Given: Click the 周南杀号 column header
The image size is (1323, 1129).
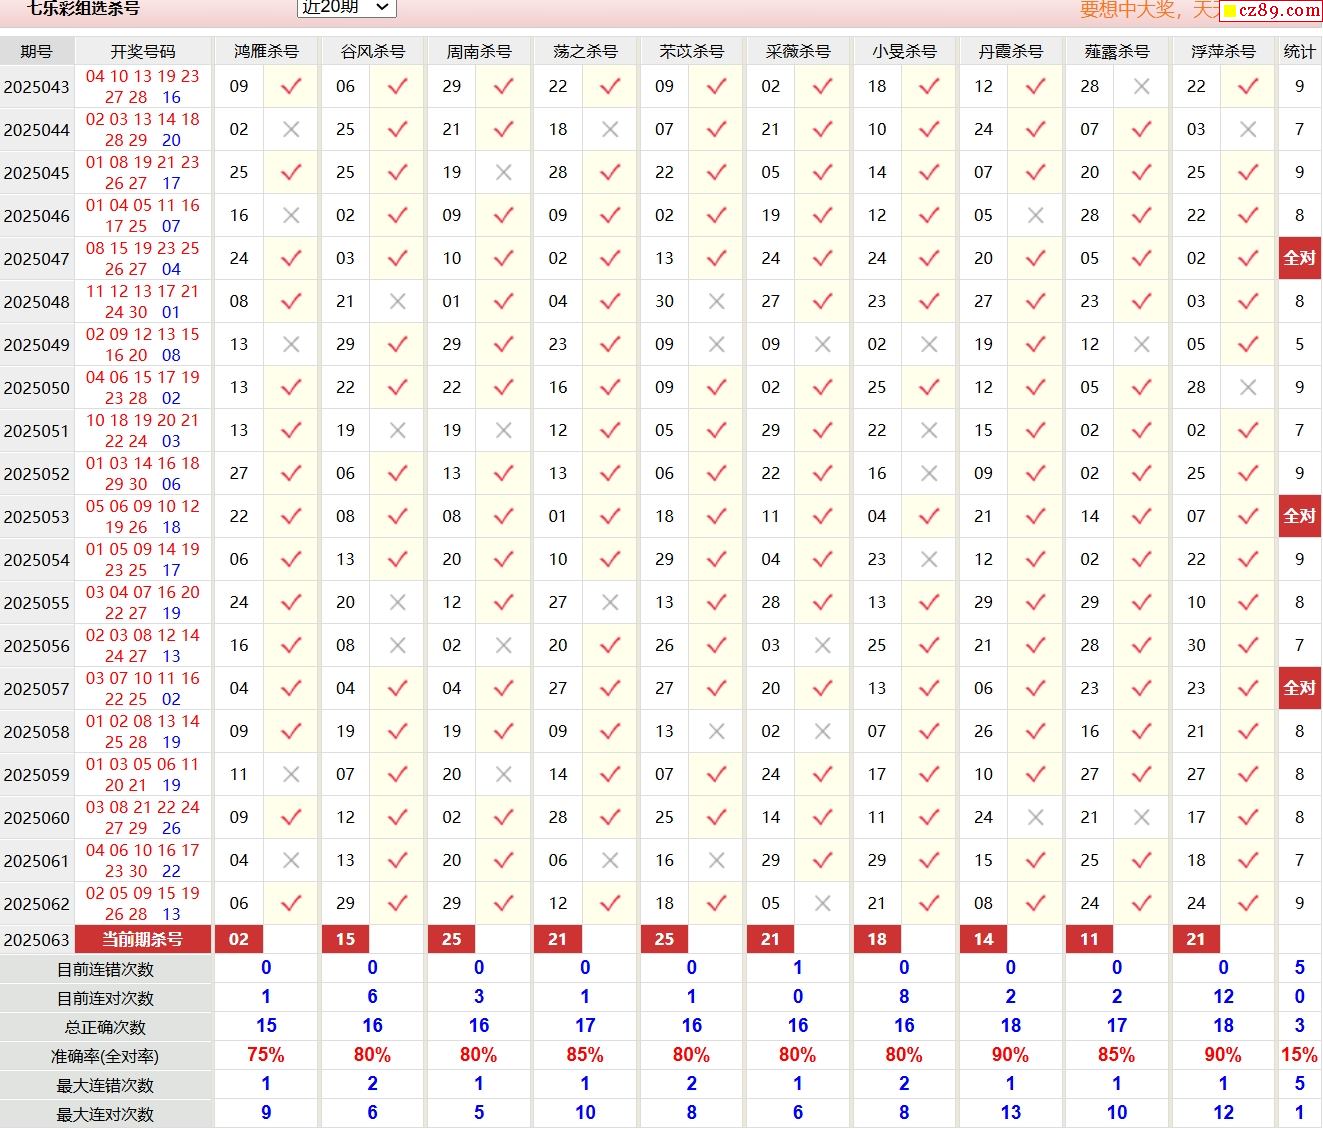Looking at the screenshot, I should point(478,51).
